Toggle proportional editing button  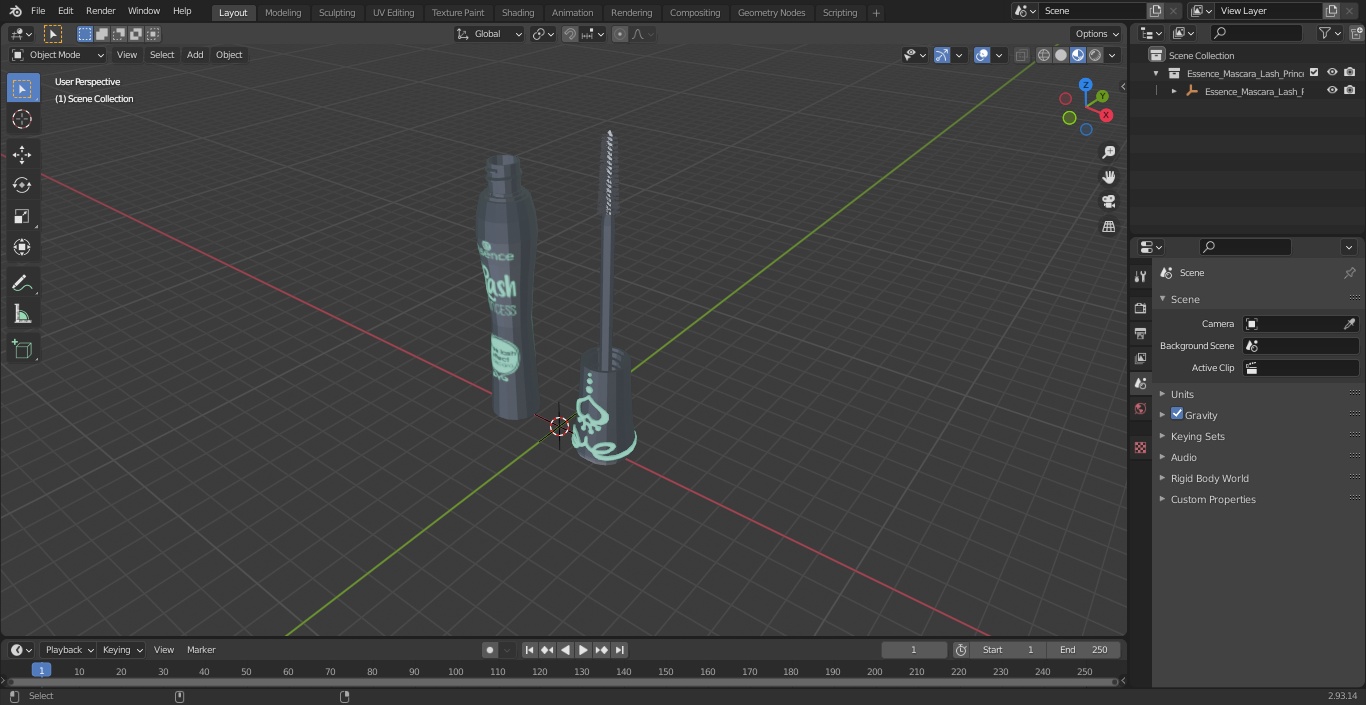pyautogui.click(x=620, y=34)
